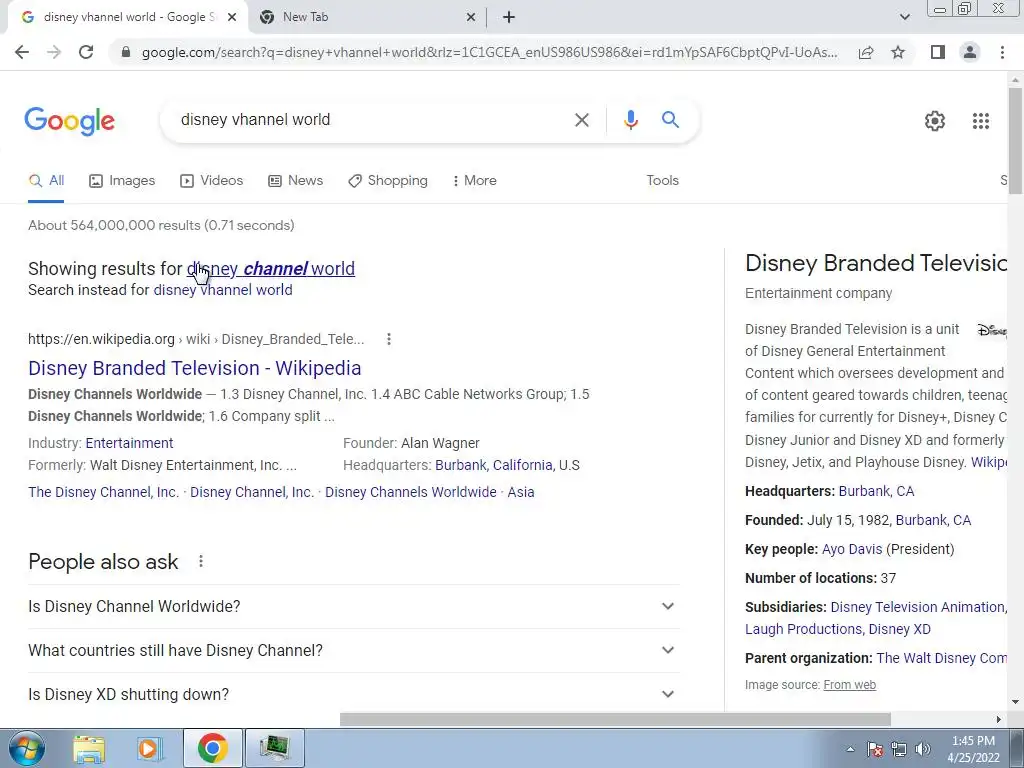
Task: Click into the Google search box
Action: 372,120
